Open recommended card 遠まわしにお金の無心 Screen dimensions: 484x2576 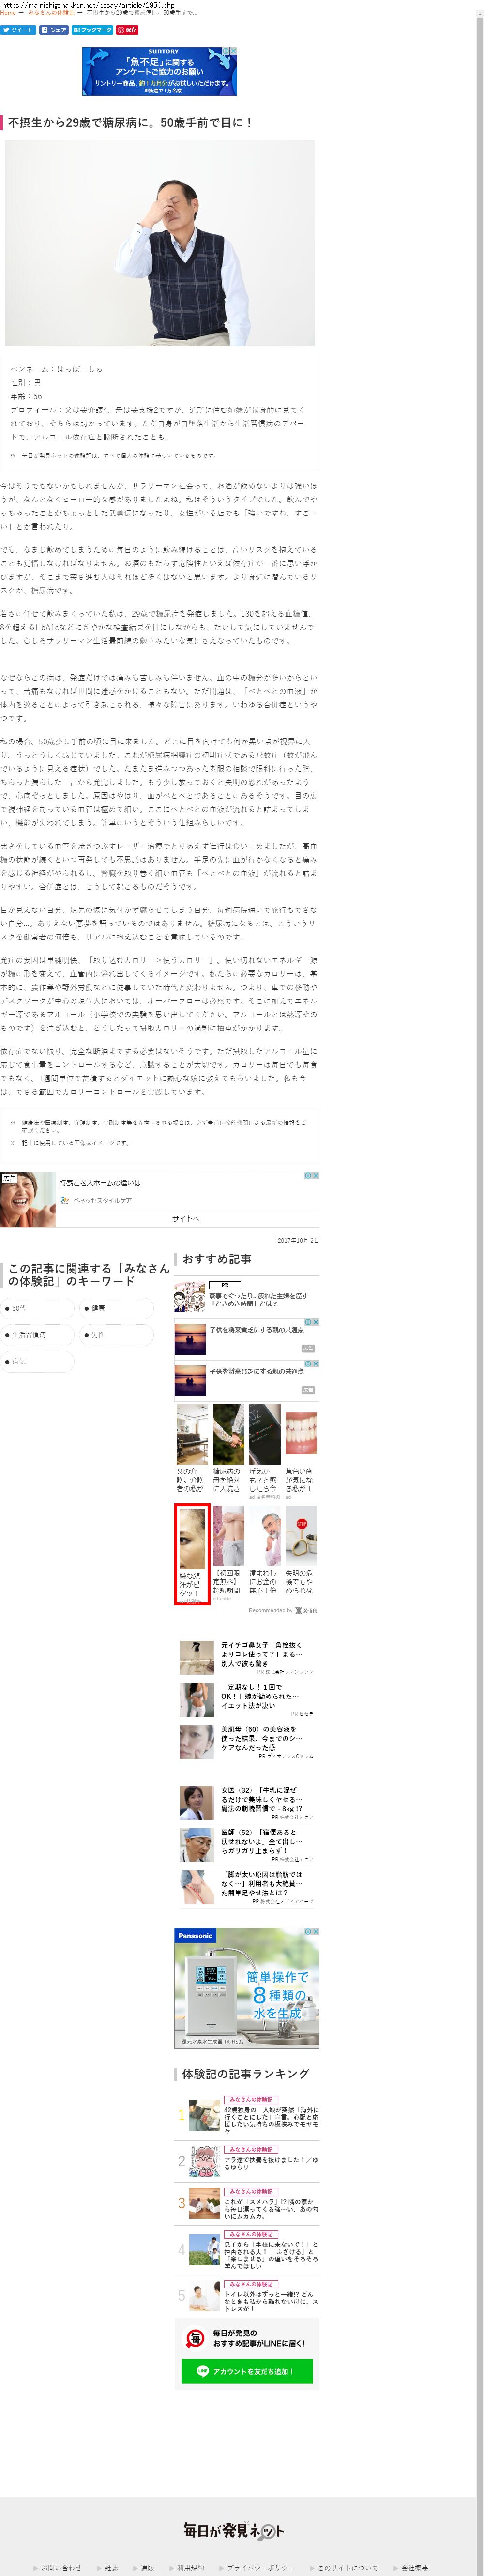[x=265, y=1551]
